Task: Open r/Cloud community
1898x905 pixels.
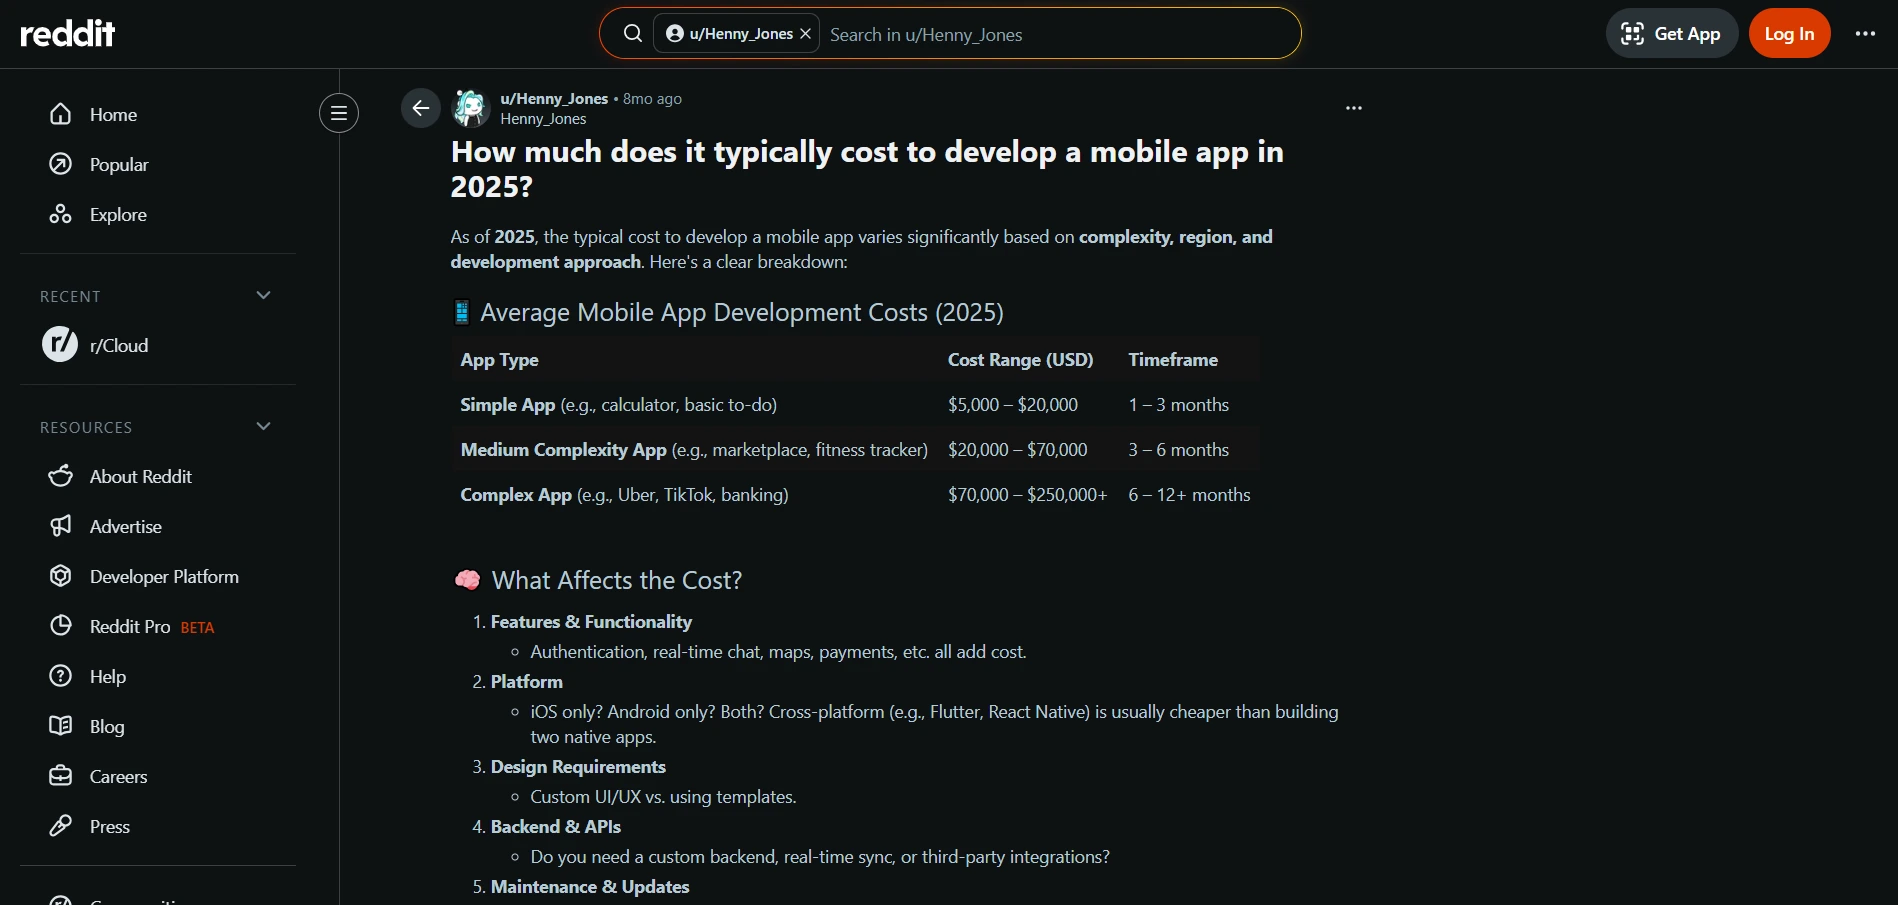Action: pyautogui.click(x=118, y=346)
